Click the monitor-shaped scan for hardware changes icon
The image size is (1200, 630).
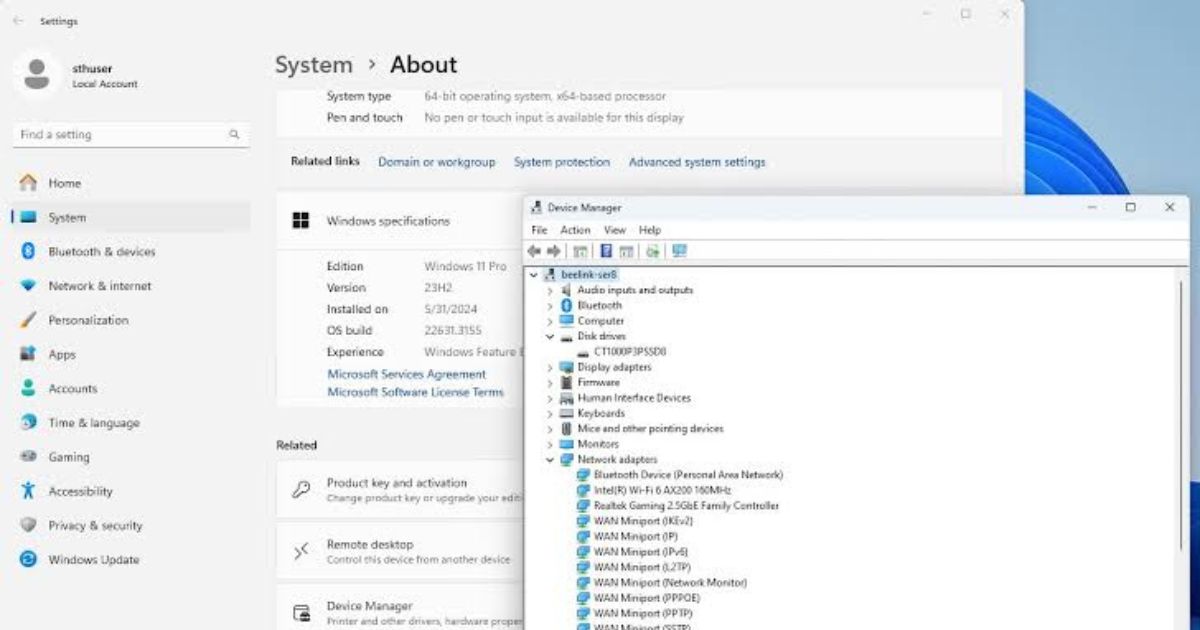(679, 251)
